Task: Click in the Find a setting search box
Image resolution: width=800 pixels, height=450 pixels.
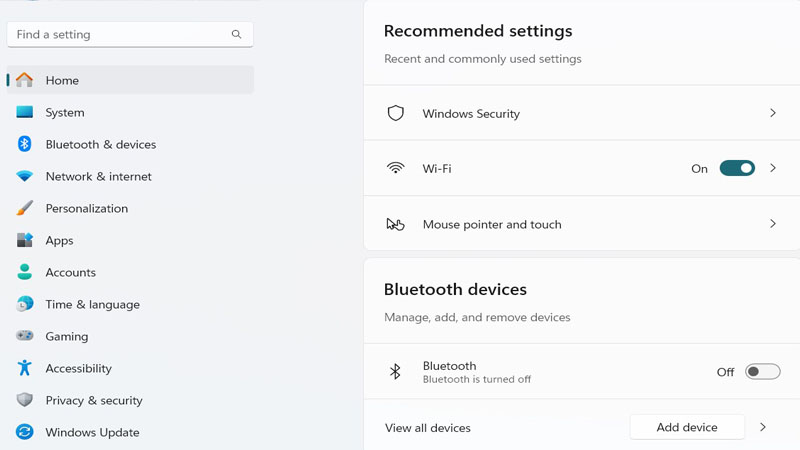Action: [x=130, y=34]
